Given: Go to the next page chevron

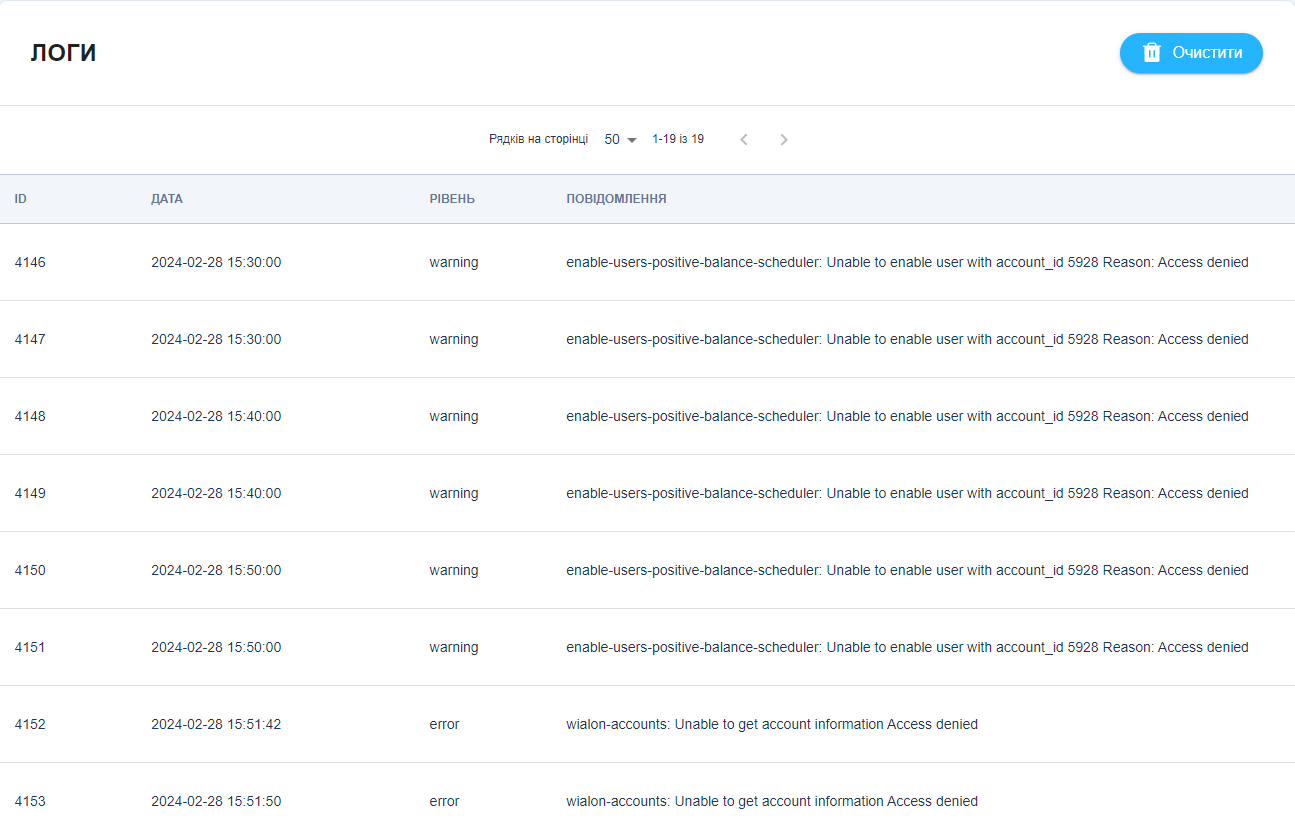Looking at the screenshot, I should point(784,140).
